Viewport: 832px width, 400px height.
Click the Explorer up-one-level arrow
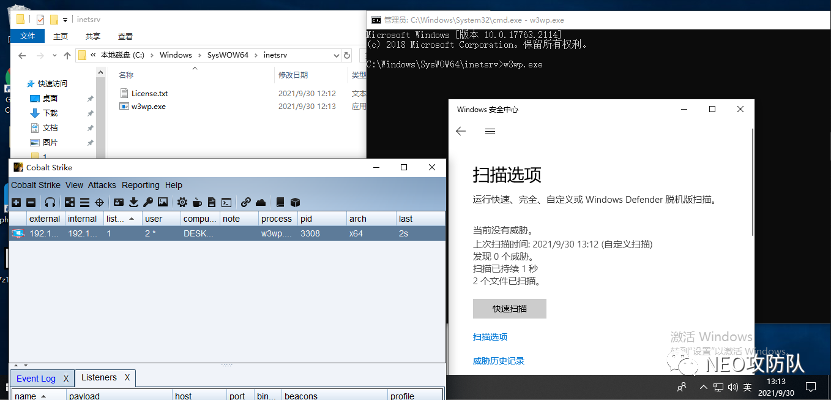(67, 55)
